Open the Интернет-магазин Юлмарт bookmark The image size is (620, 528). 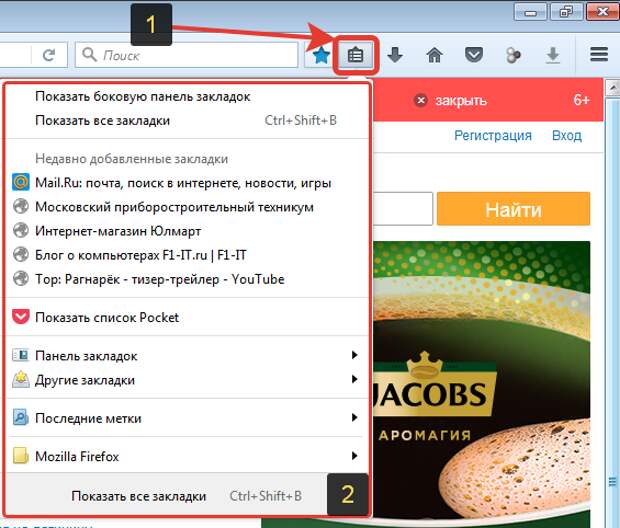118,231
